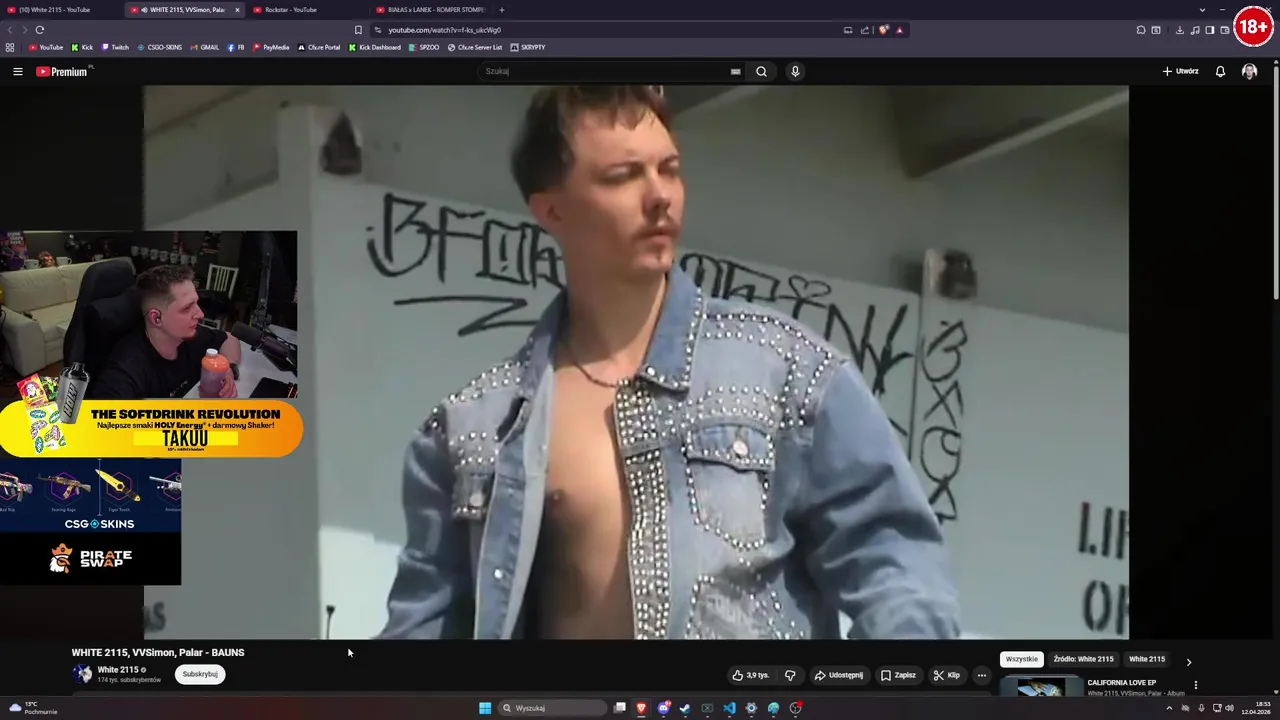This screenshot has width=1280, height=720.
Task: Click the Utwórz create button
Action: pyautogui.click(x=1180, y=71)
